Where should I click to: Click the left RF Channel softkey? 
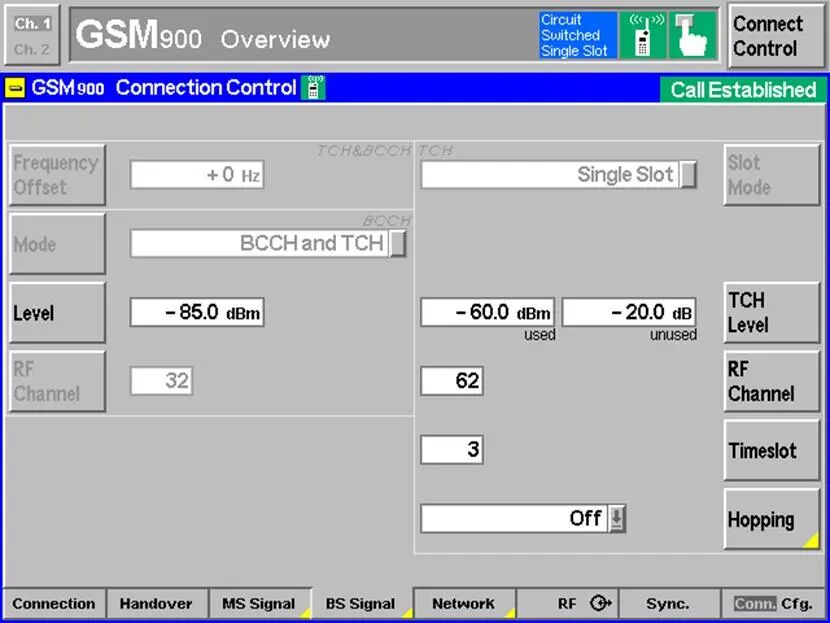(57, 381)
